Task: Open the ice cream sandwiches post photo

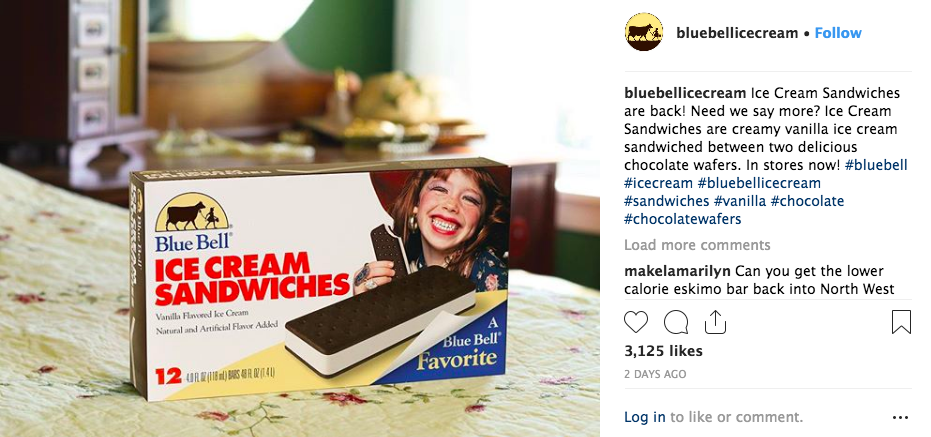Action: 300,218
